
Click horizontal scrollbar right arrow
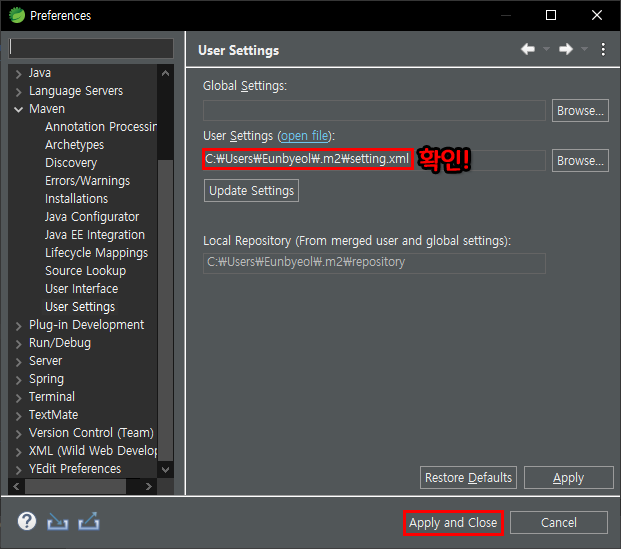[149, 486]
